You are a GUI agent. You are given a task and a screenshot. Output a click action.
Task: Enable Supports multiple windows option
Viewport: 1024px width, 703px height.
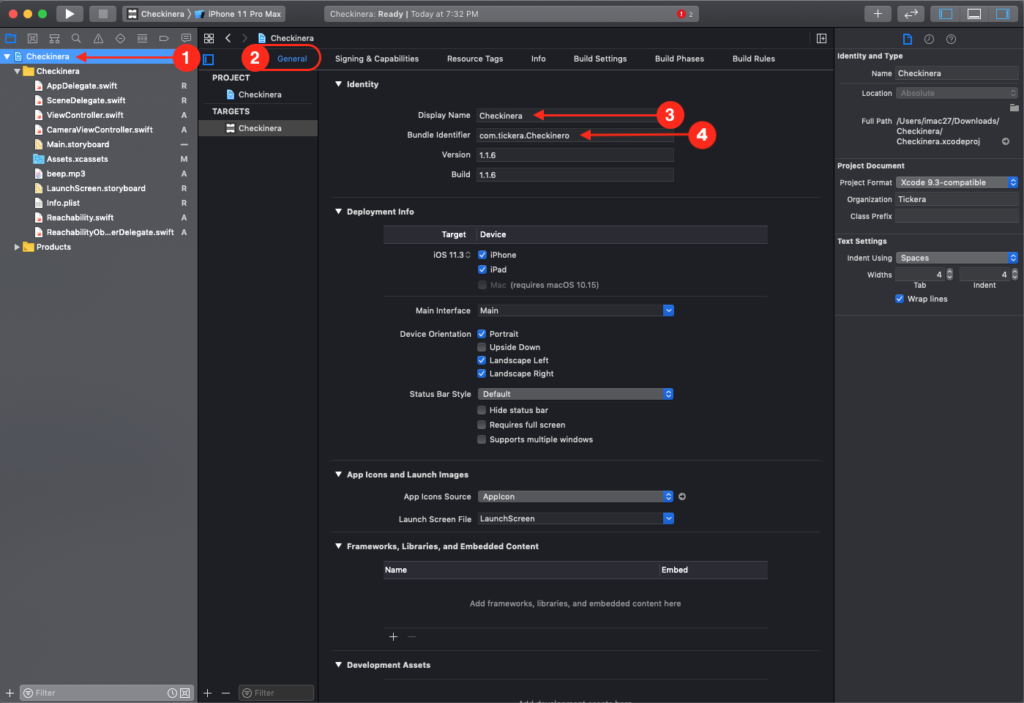(481, 440)
